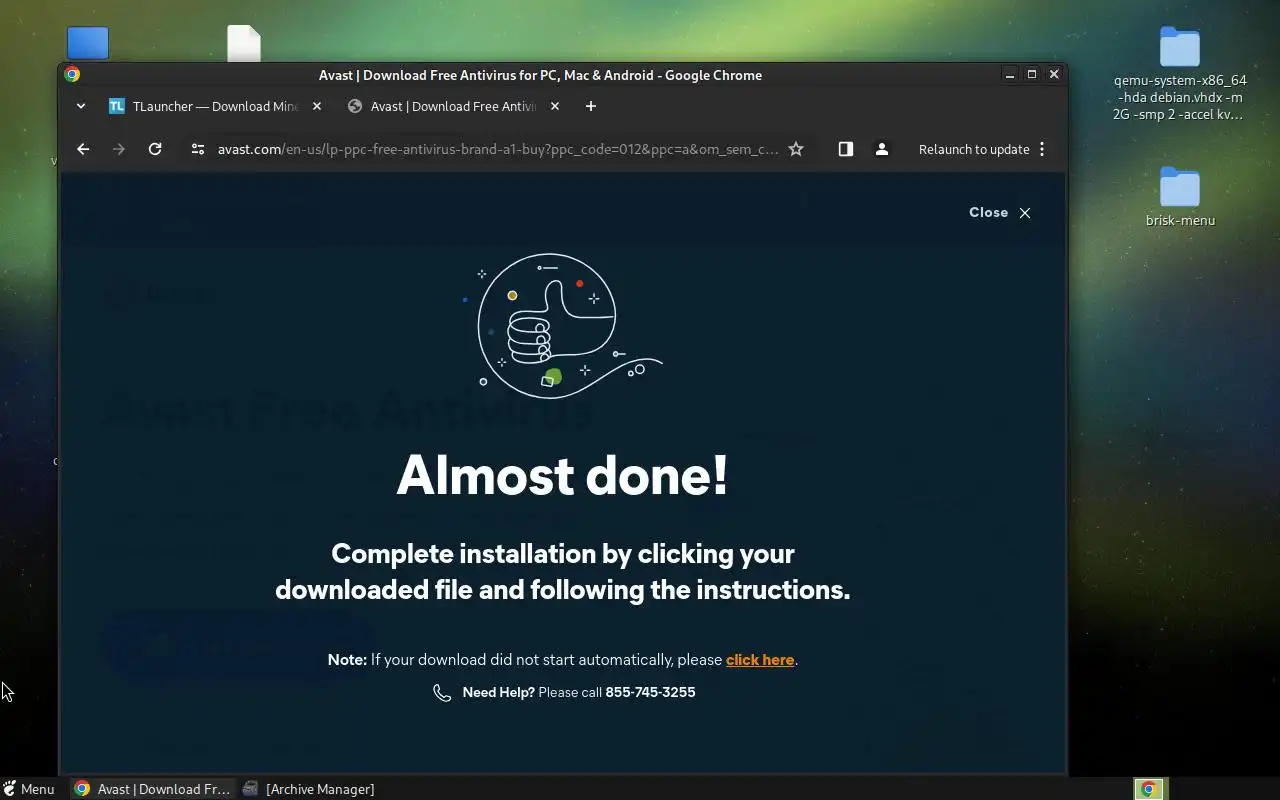Maximize the Chrome window
The image size is (1280, 800).
click(x=1032, y=74)
